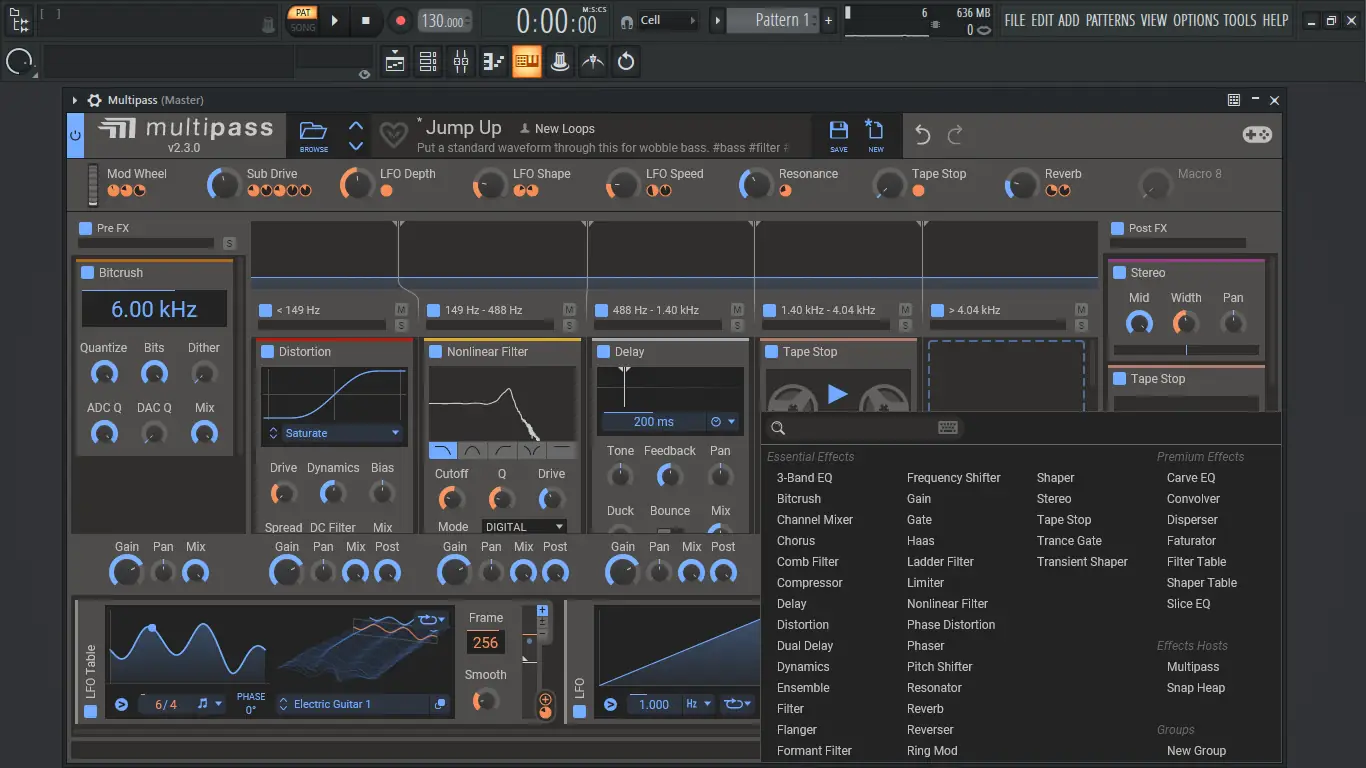The width and height of the screenshot is (1366, 768).
Task: Open the mixer from the toolbar
Action: coord(461,62)
